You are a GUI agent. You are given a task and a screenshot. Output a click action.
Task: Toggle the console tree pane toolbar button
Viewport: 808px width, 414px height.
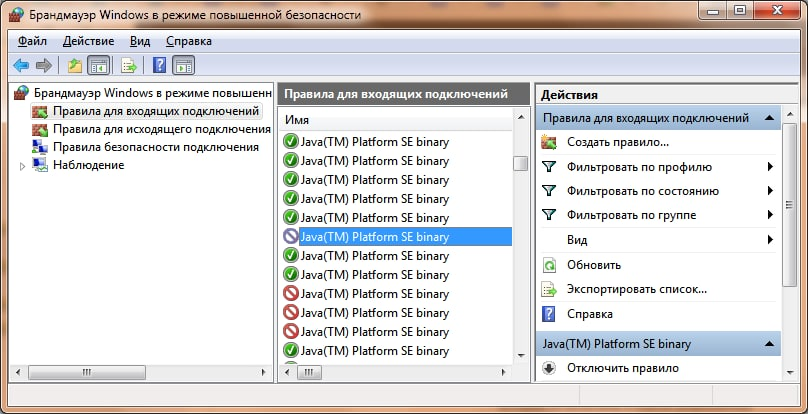click(98, 66)
